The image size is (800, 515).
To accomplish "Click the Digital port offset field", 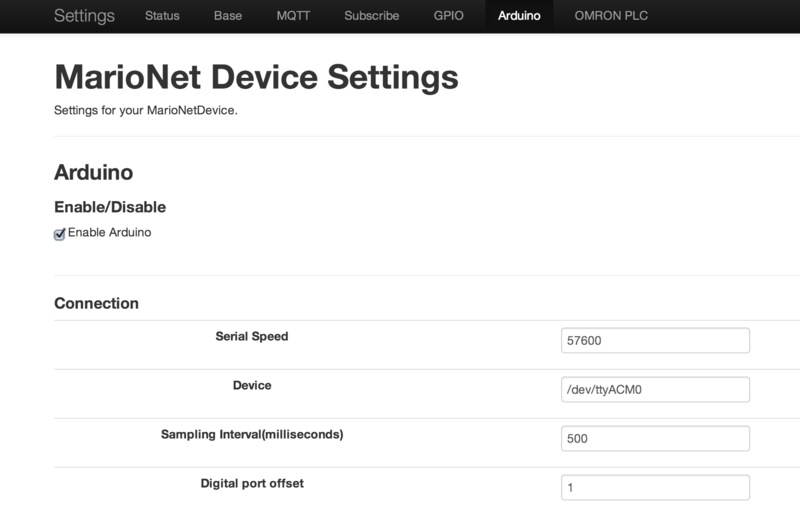I will click(655, 487).
